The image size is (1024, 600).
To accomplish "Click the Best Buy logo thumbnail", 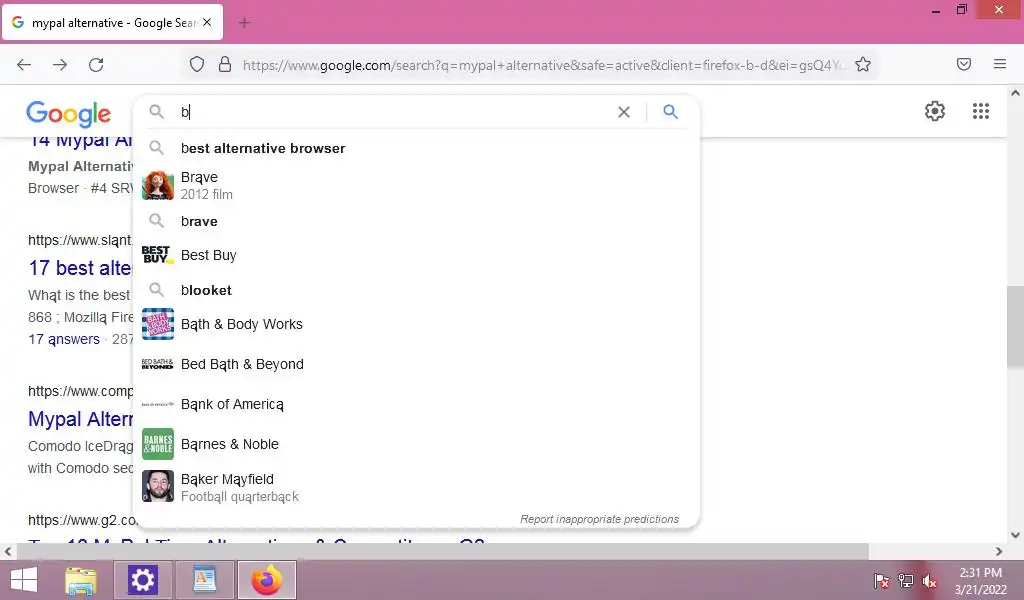I will (157, 255).
